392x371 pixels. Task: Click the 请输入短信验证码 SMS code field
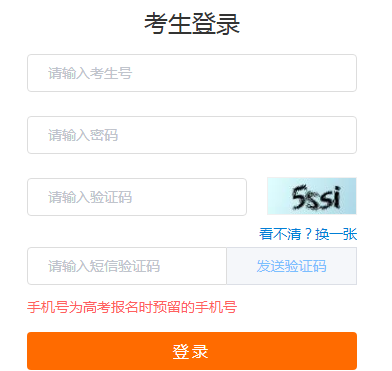pos(127,266)
